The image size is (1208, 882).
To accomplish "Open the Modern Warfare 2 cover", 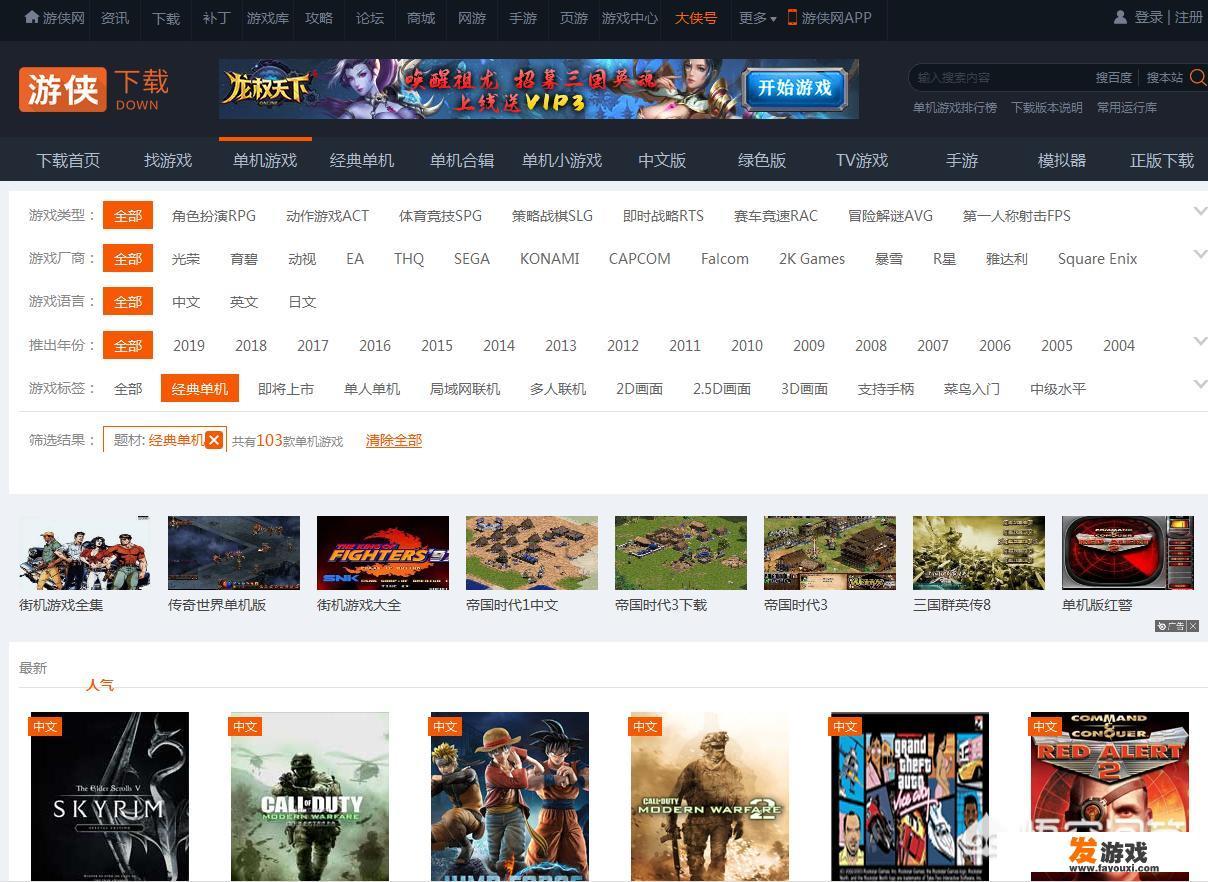I will point(709,797).
